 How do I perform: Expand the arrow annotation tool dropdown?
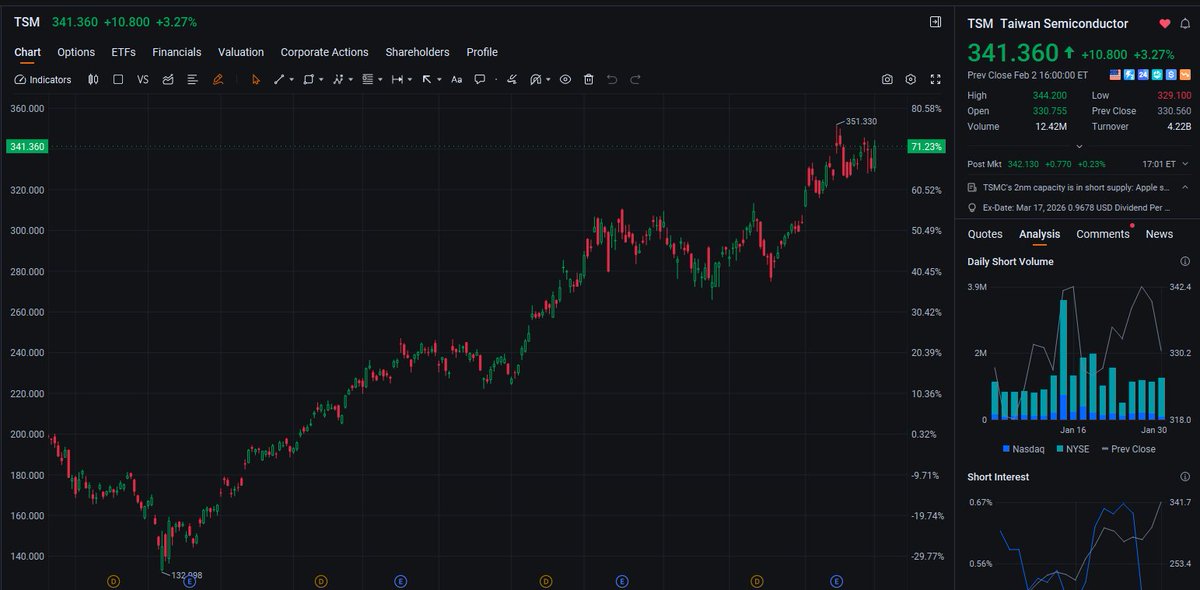(439, 79)
